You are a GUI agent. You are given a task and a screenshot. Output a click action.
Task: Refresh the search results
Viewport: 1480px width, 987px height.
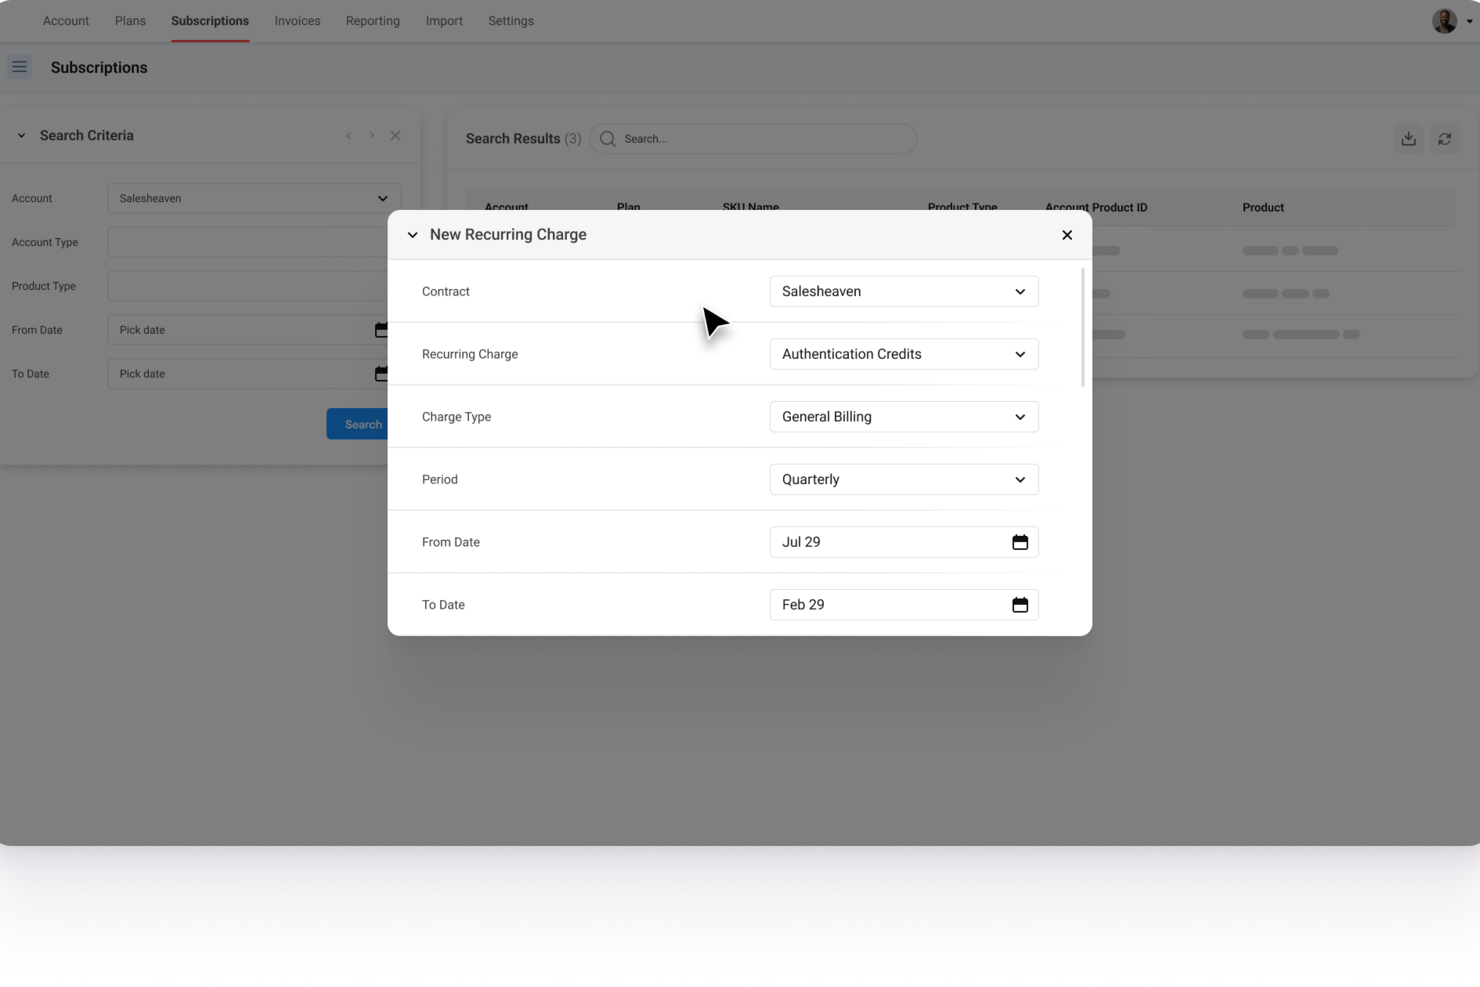tap(1445, 139)
